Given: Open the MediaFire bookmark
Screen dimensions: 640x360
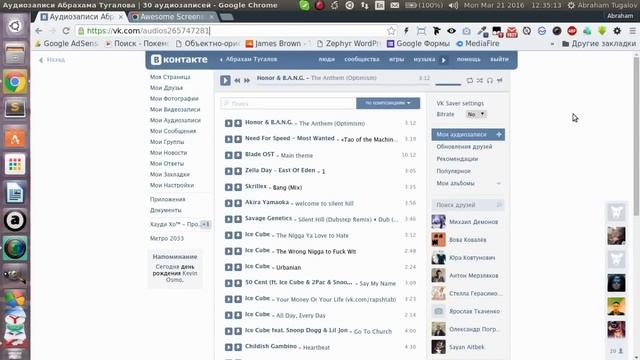Looking at the screenshot, I should coord(478,43).
